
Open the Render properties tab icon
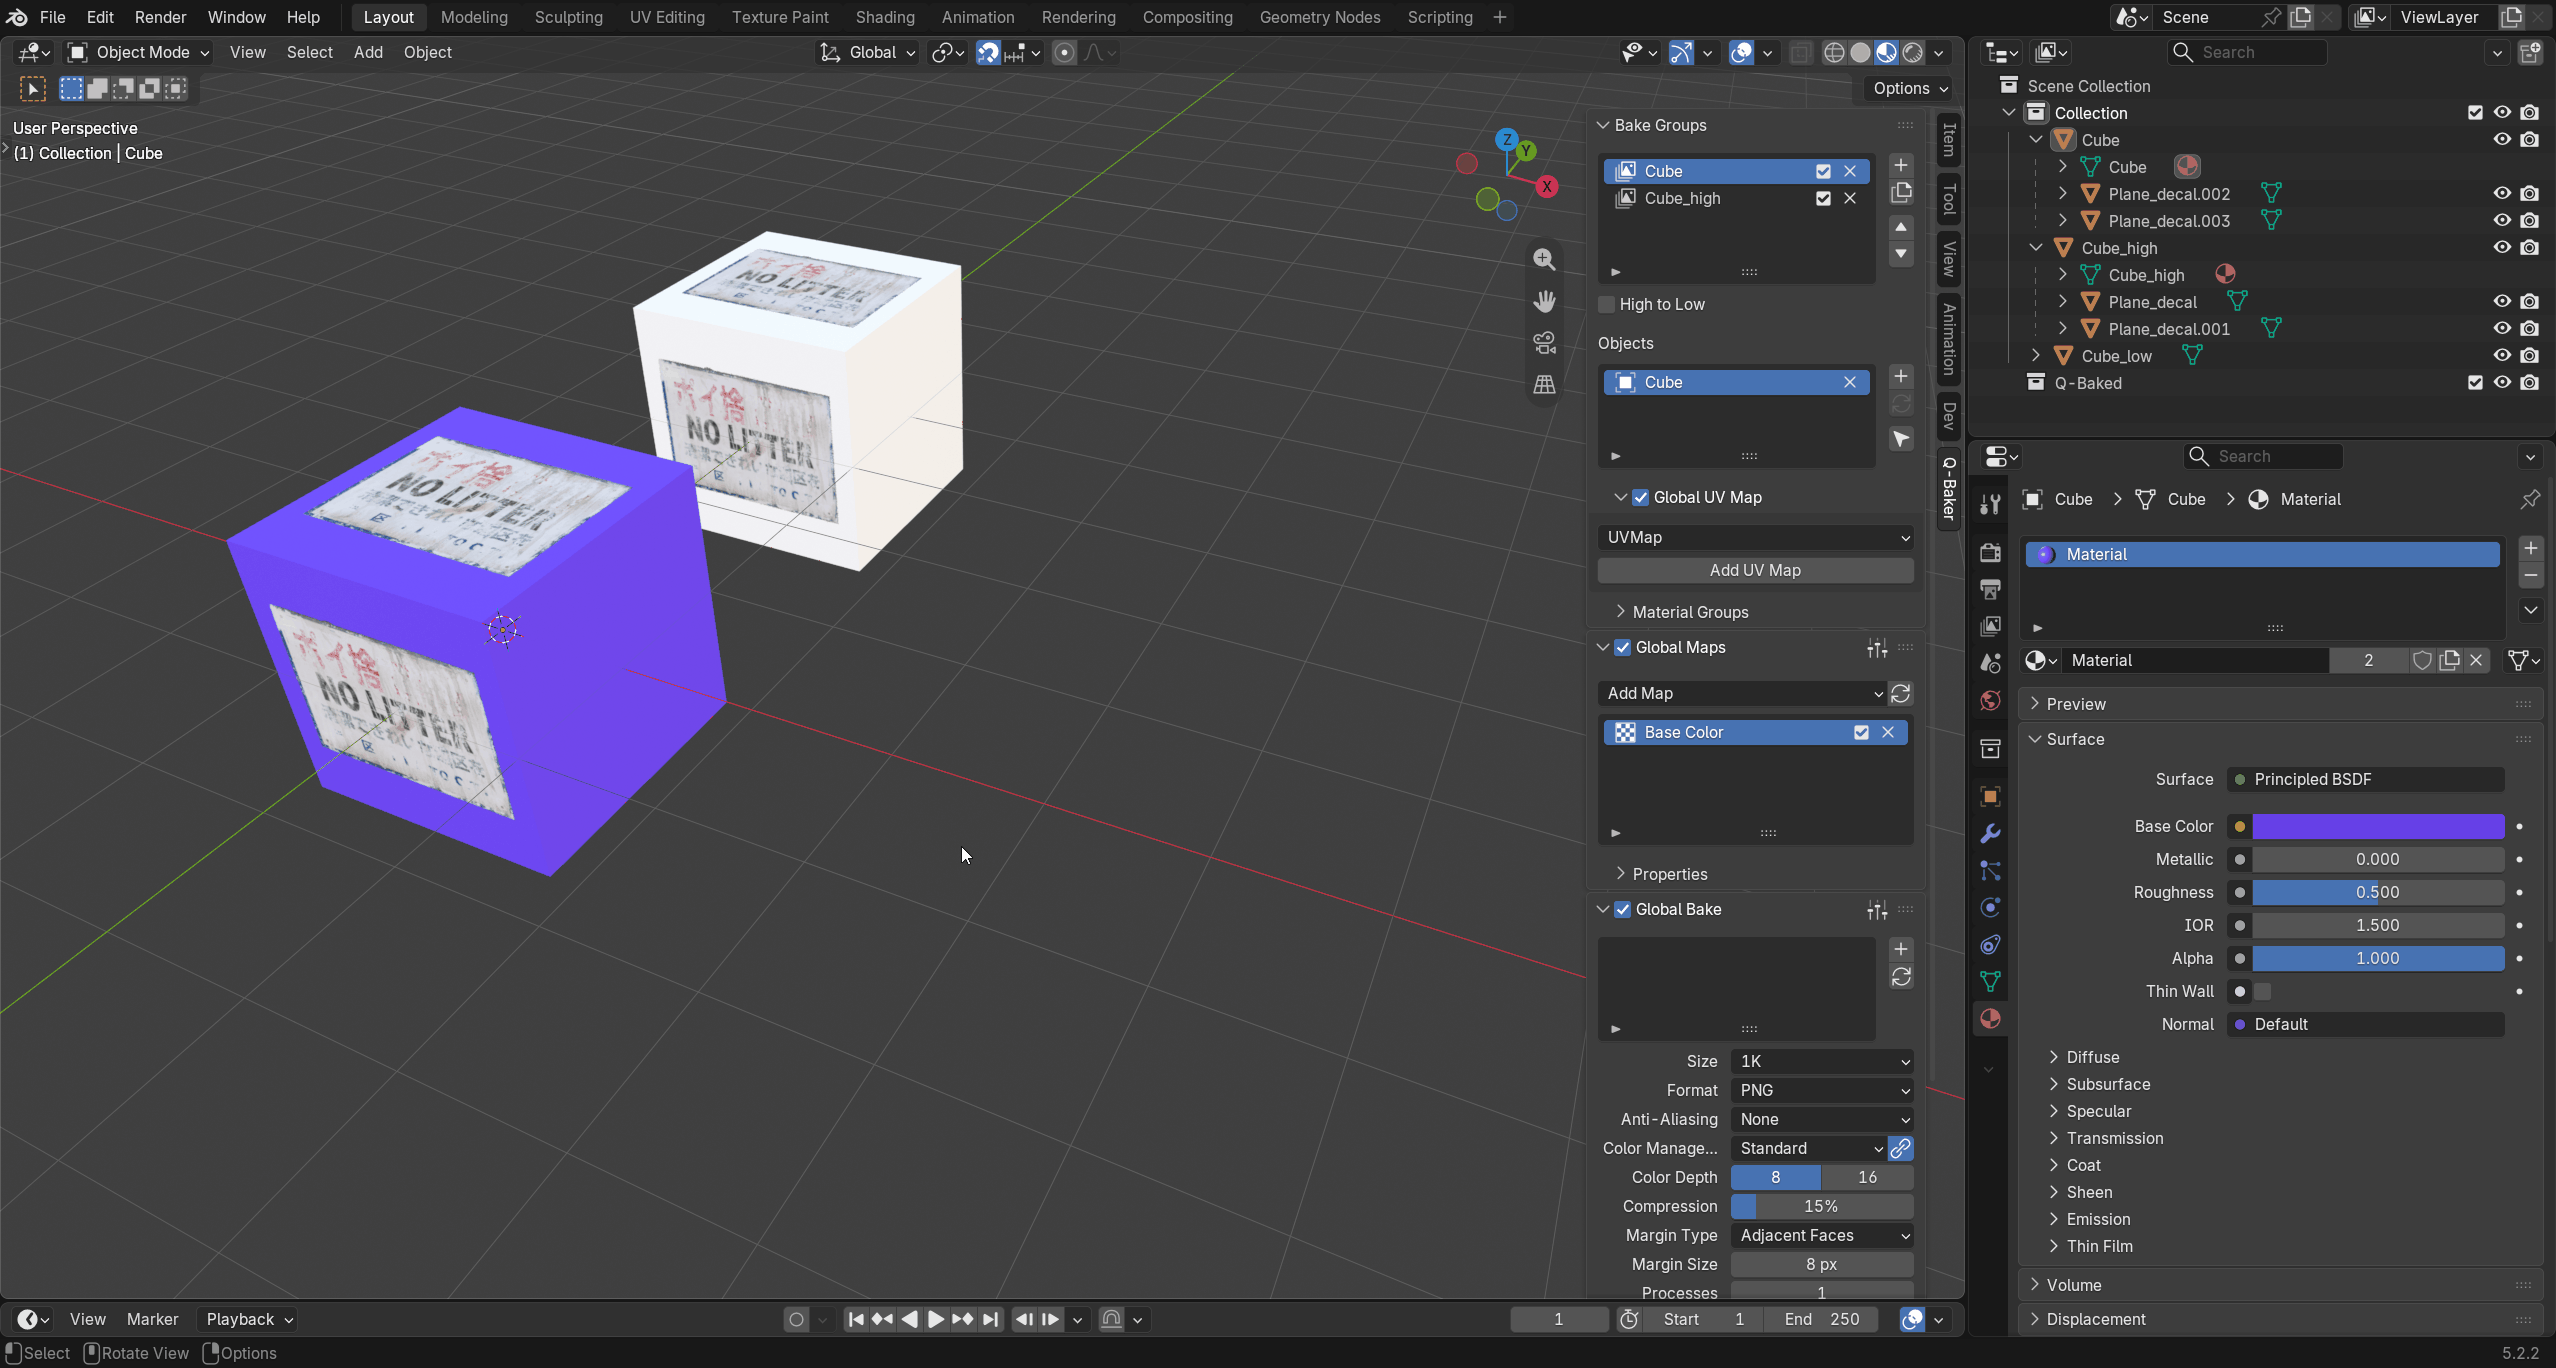(x=1990, y=552)
